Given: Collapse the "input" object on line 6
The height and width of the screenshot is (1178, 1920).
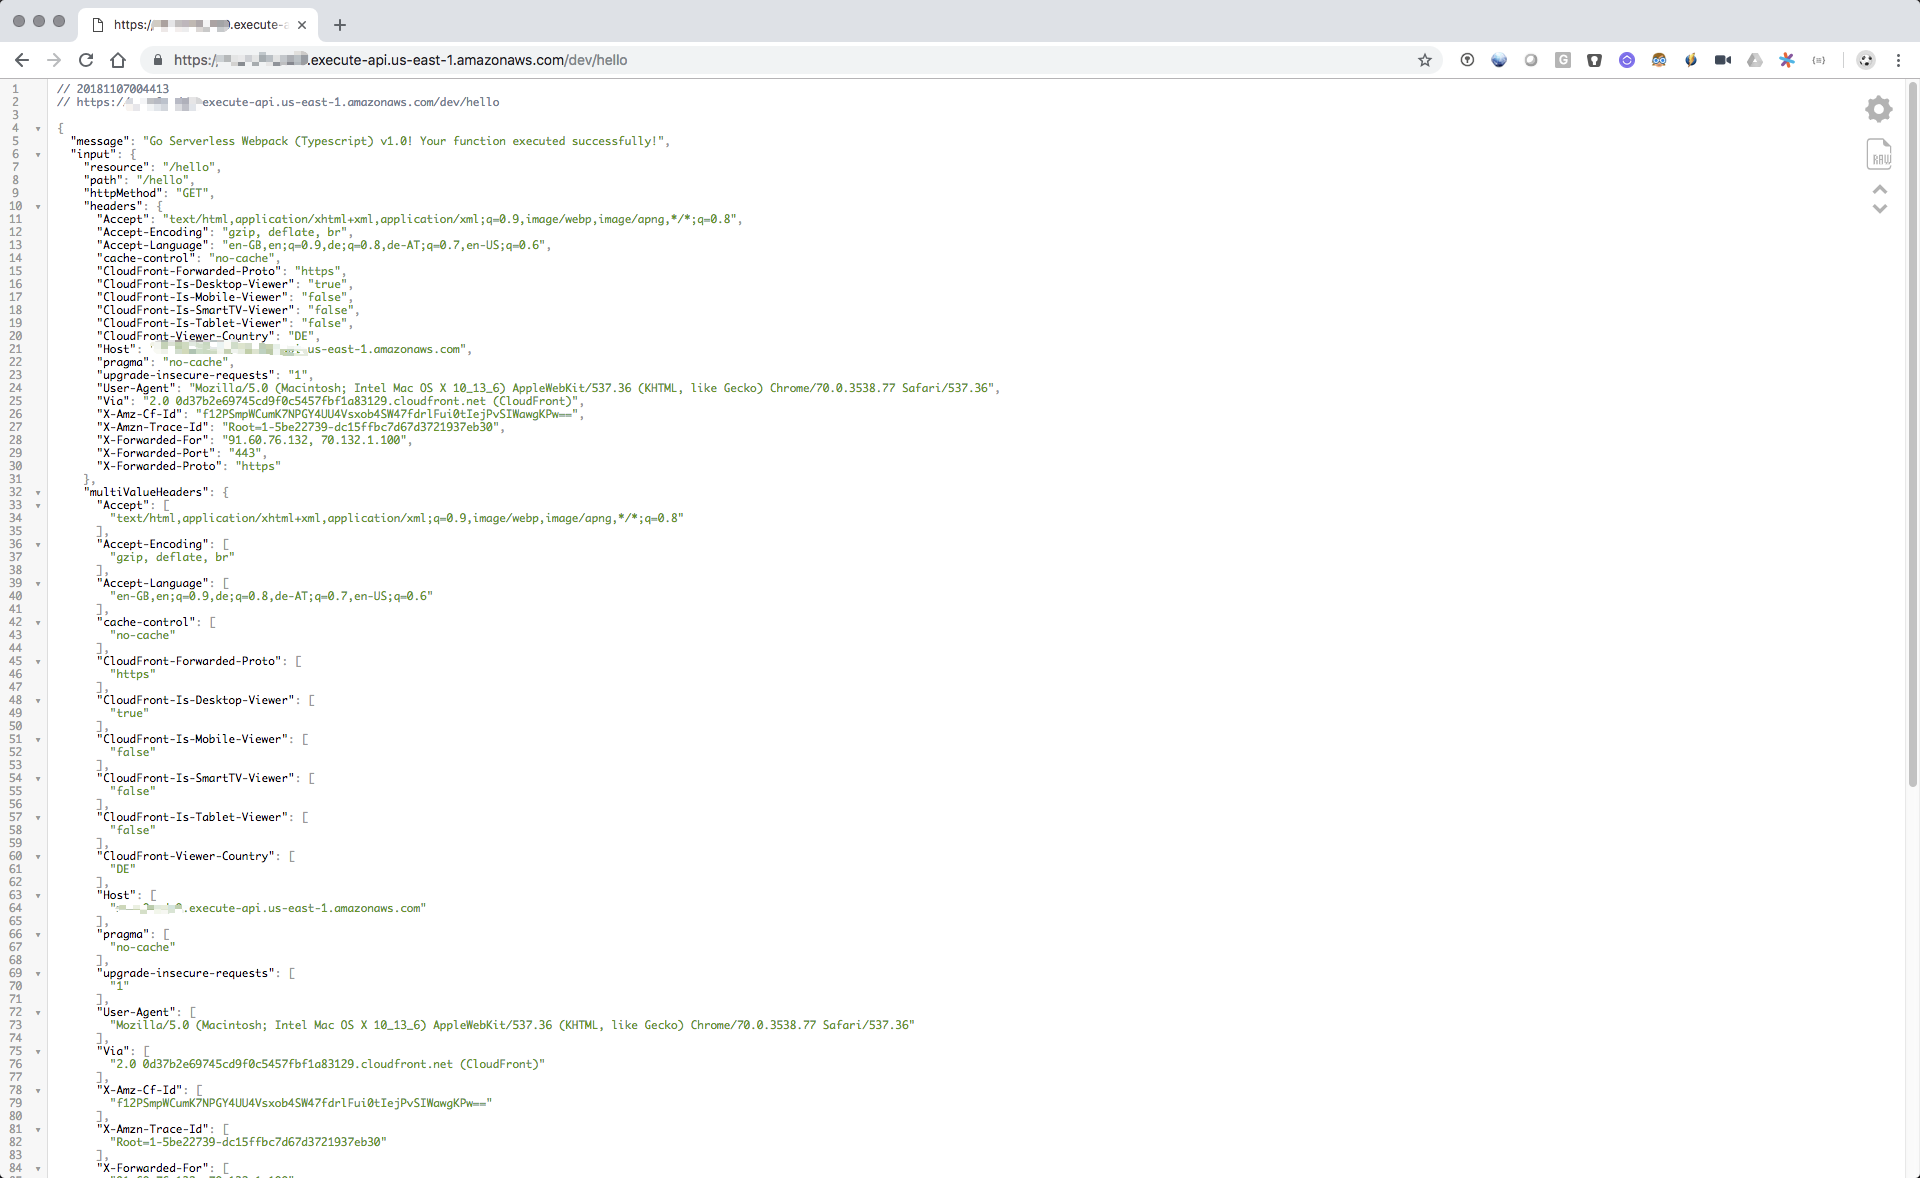Looking at the screenshot, I should click(38, 155).
